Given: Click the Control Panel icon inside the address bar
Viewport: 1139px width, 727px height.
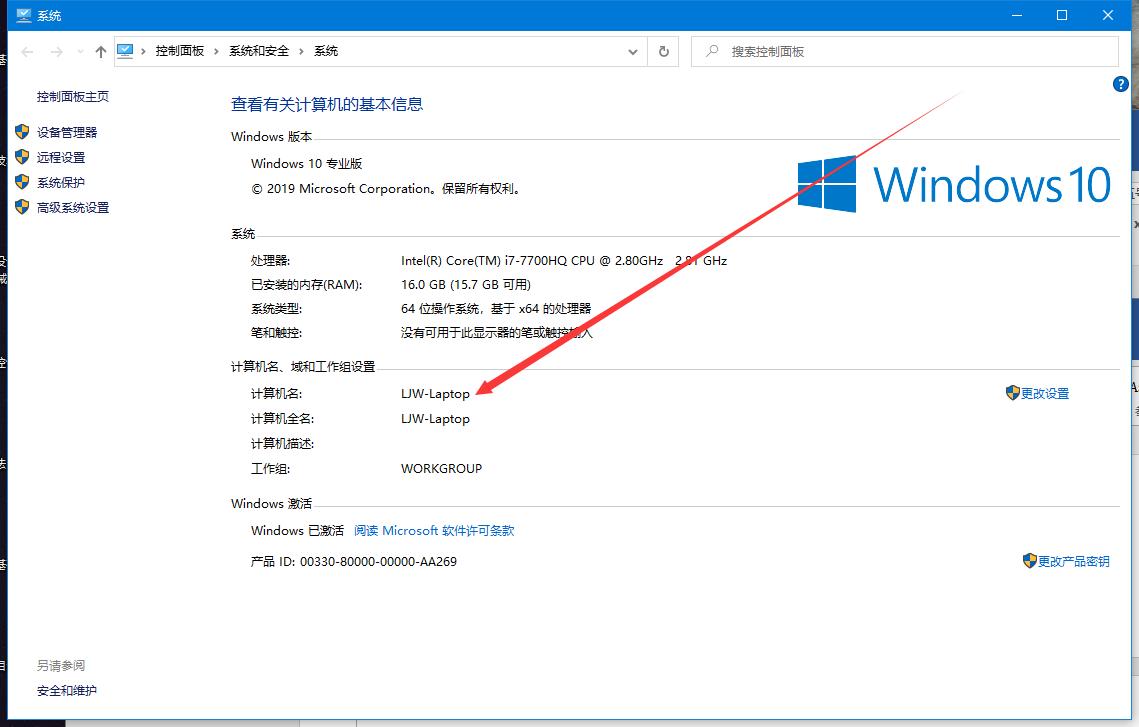Looking at the screenshot, I should point(123,50).
